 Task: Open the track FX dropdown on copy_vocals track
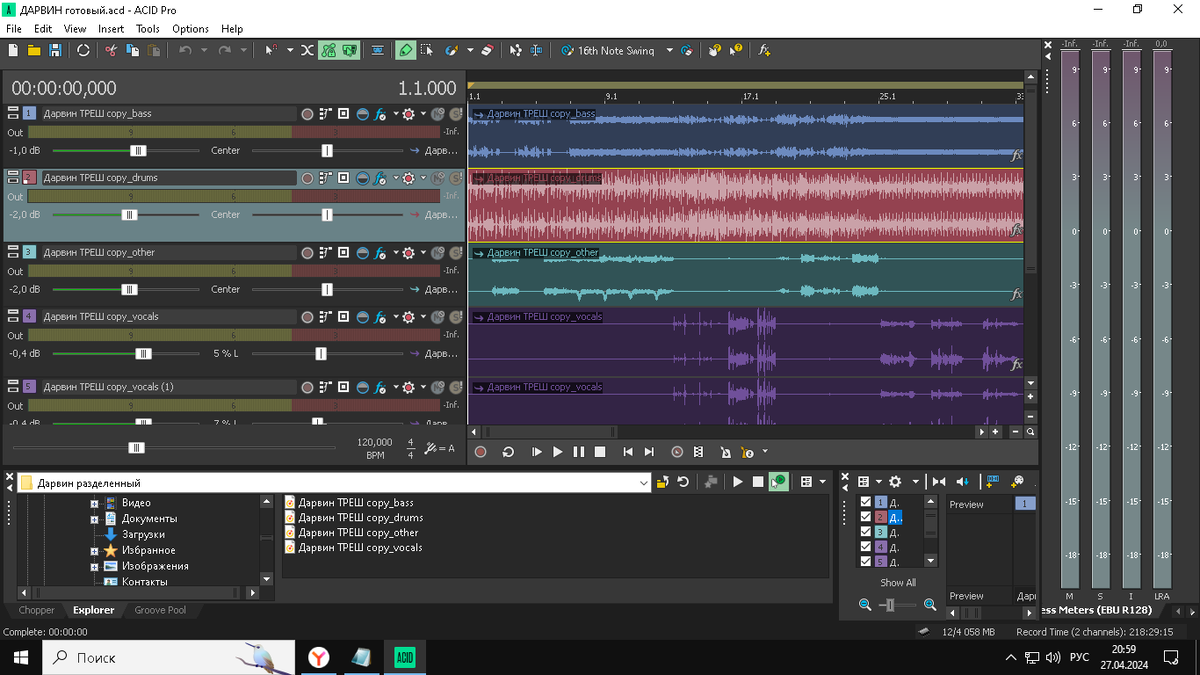(395, 317)
